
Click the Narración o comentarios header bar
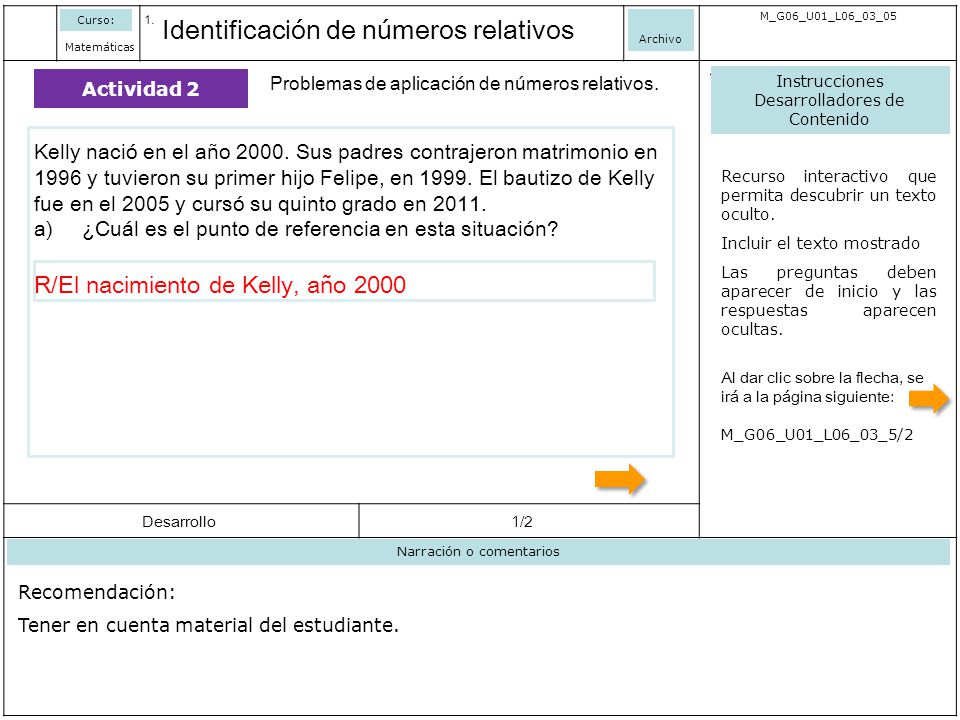click(x=478, y=552)
